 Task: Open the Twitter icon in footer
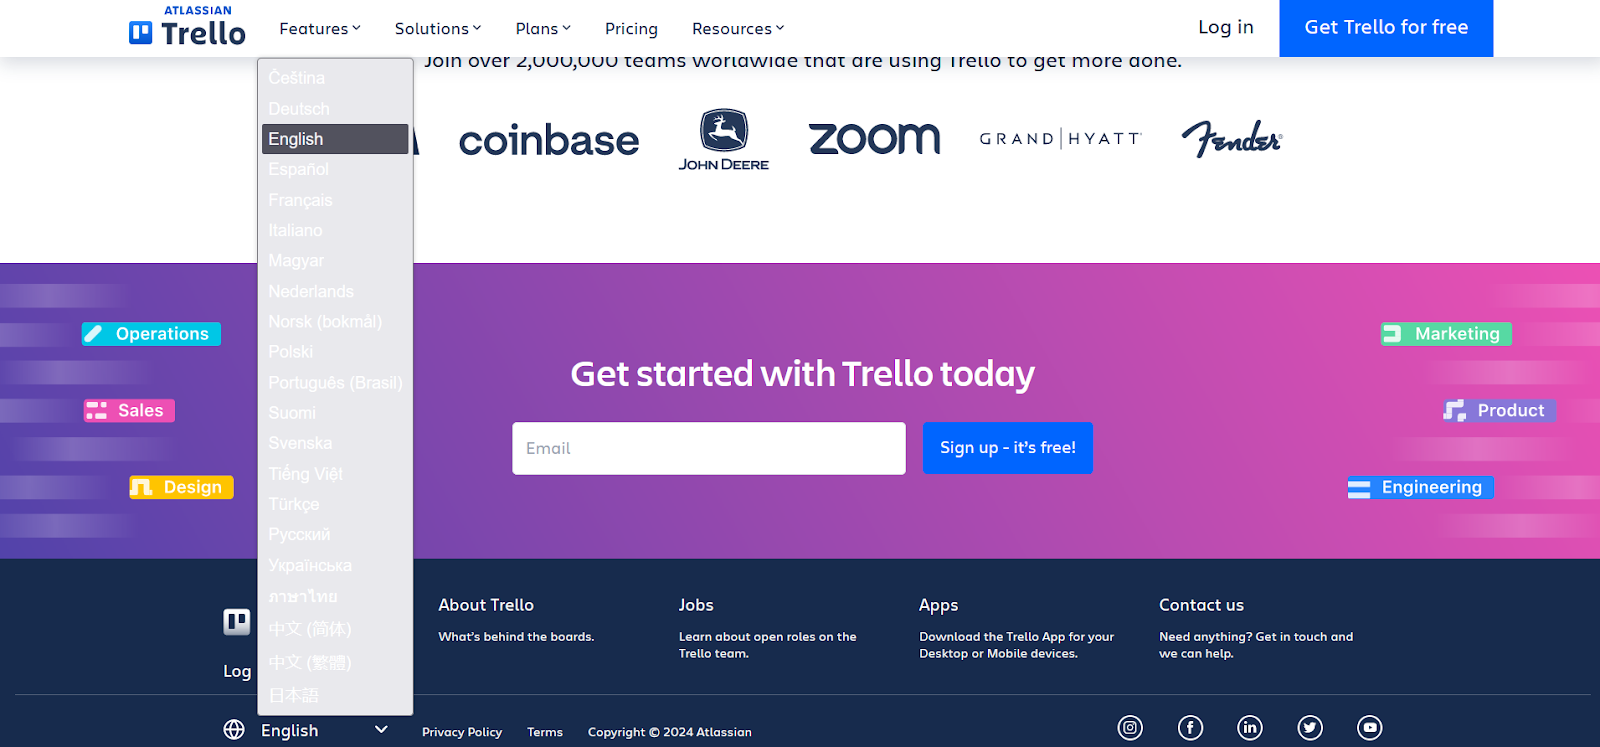pyautogui.click(x=1310, y=728)
